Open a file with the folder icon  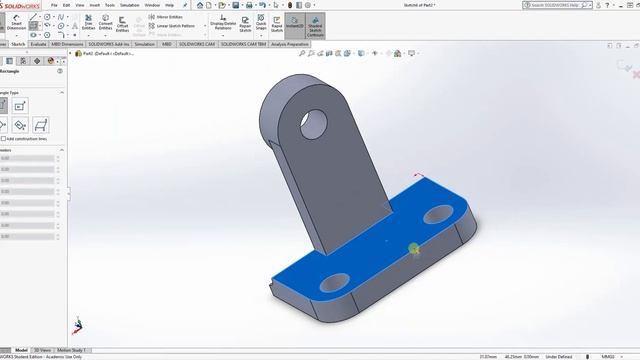pos(222,5)
